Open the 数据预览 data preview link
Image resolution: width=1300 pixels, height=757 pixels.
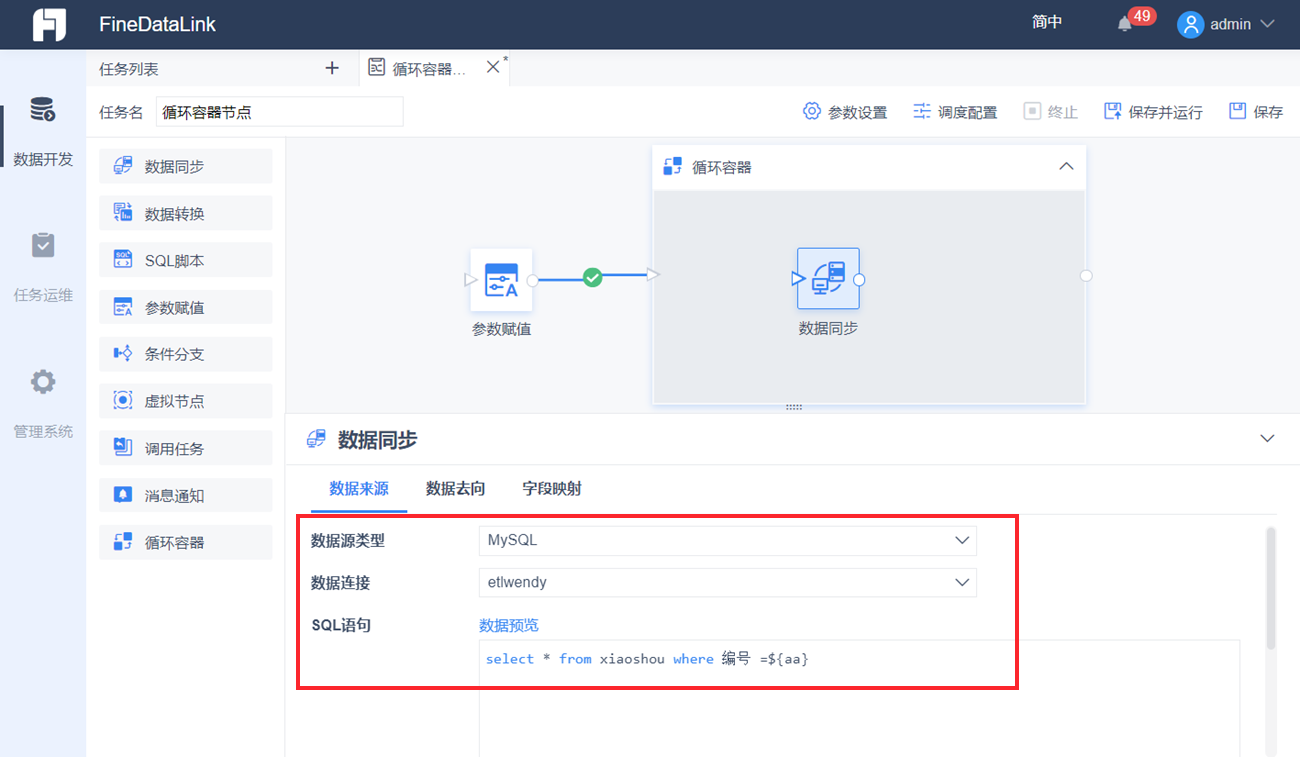[509, 625]
